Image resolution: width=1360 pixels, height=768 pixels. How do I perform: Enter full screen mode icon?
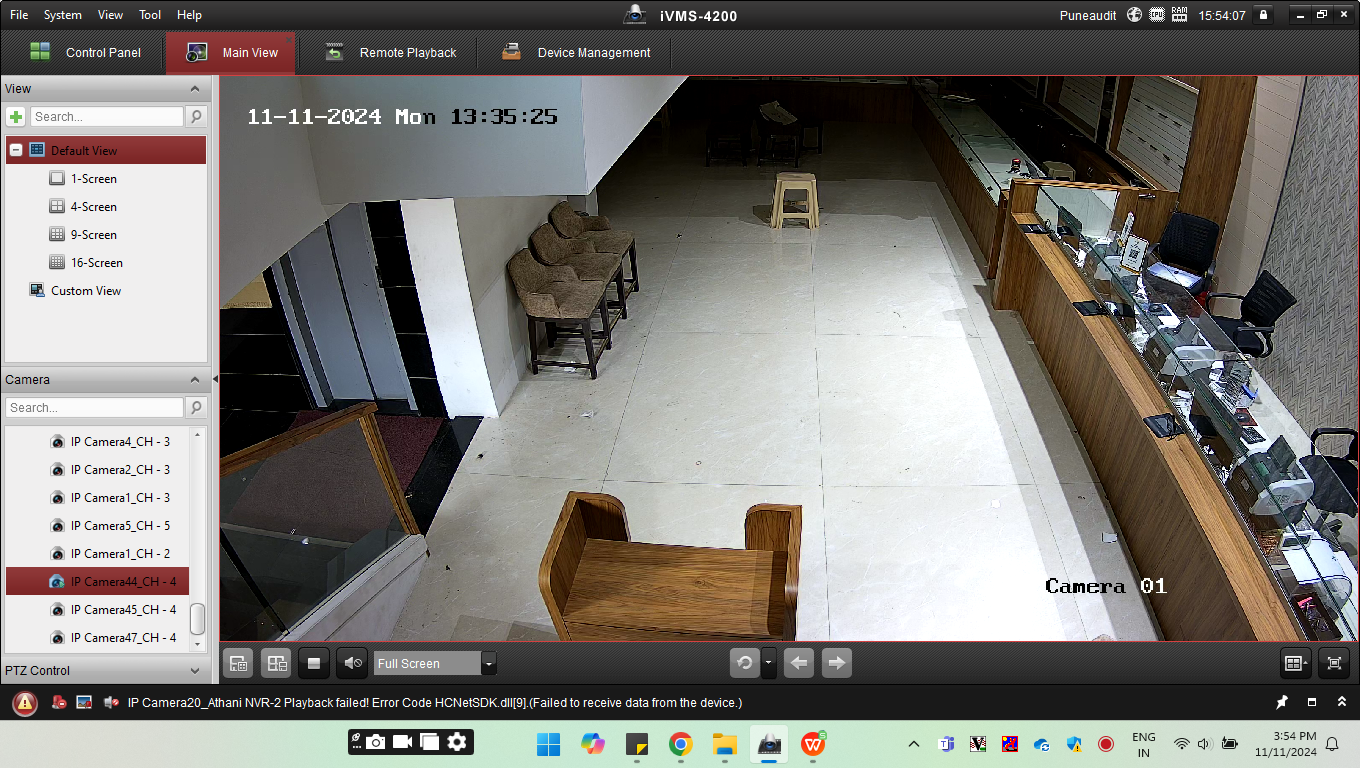click(x=1334, y=663)
